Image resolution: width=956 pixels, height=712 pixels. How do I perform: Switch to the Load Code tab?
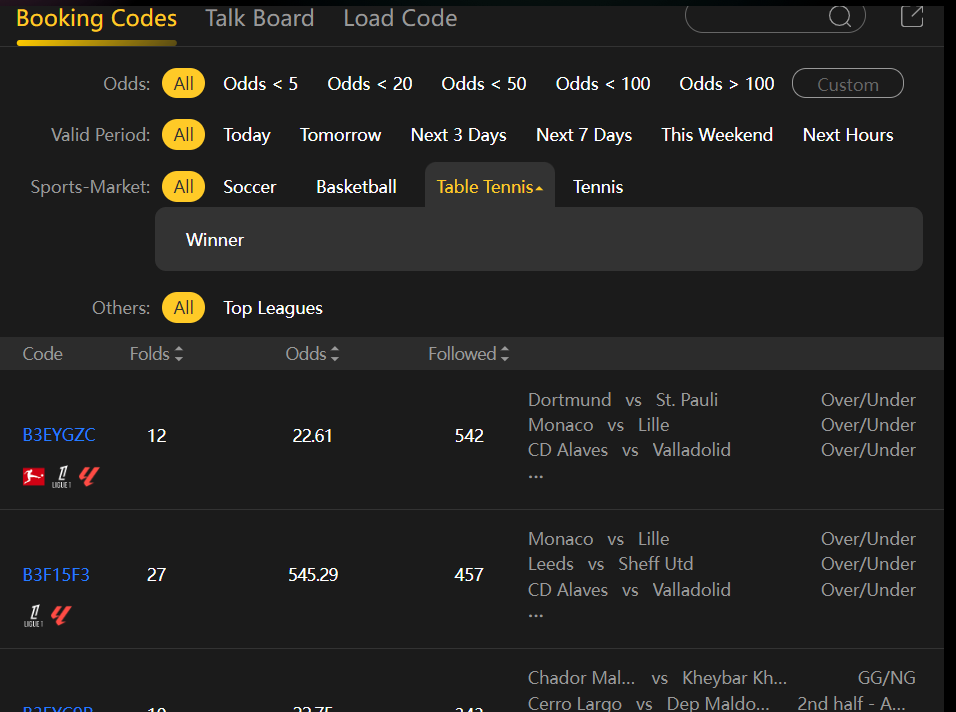coord(399,17)
